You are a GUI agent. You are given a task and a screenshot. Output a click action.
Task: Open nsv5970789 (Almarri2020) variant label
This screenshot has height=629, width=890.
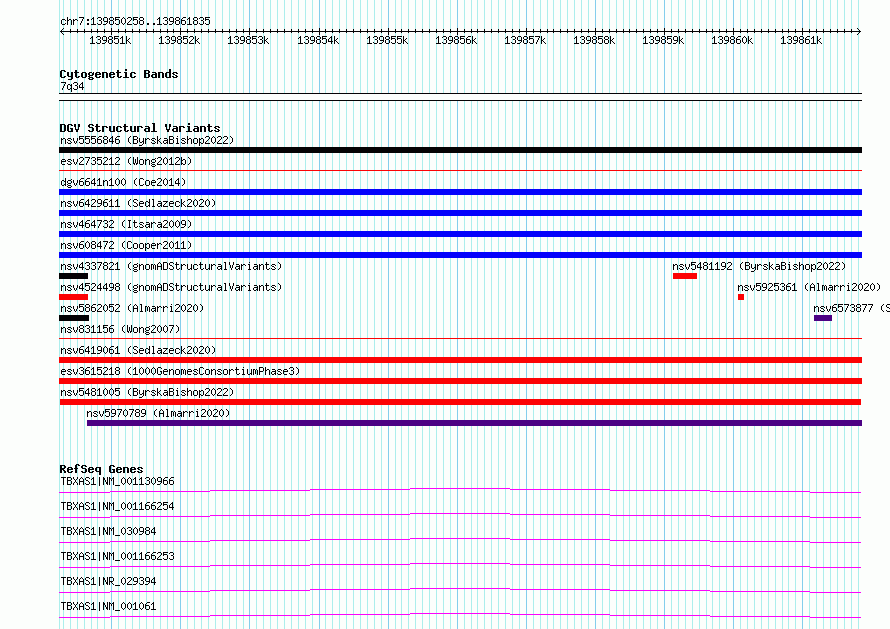[158, 413]
